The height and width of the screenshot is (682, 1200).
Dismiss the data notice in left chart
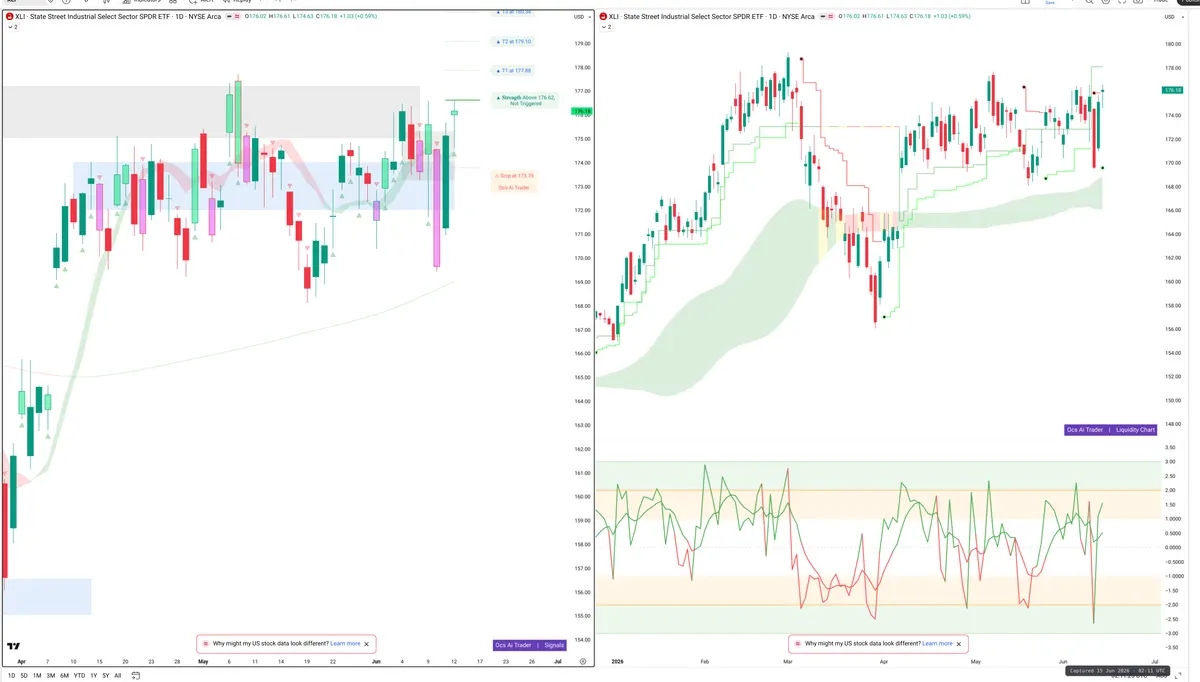coord(367,644)
